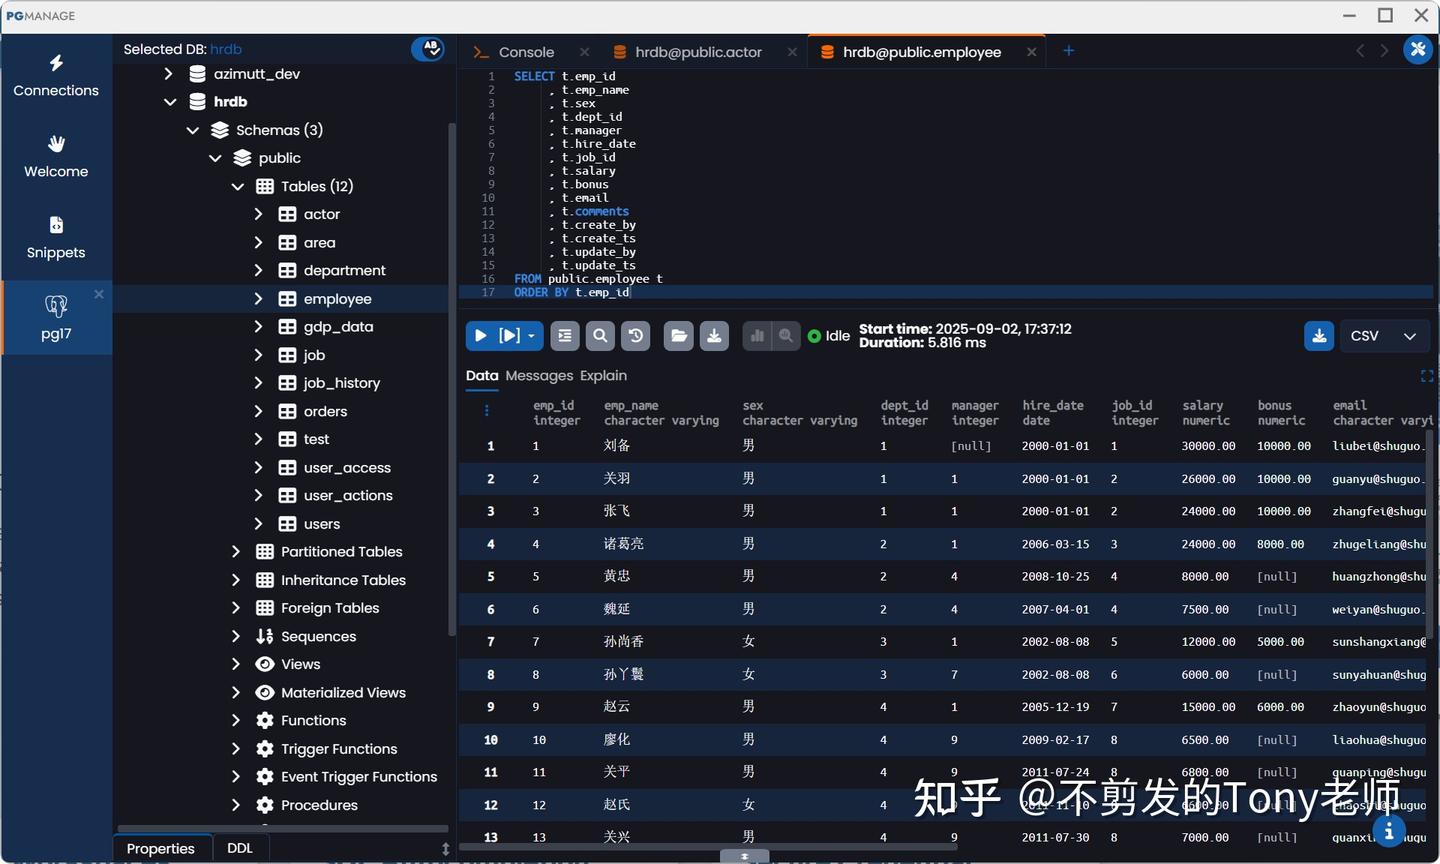Select the Connections icon in the sidebar
Viewport: 1440px width, 864px height.
(x=55, y=77)
